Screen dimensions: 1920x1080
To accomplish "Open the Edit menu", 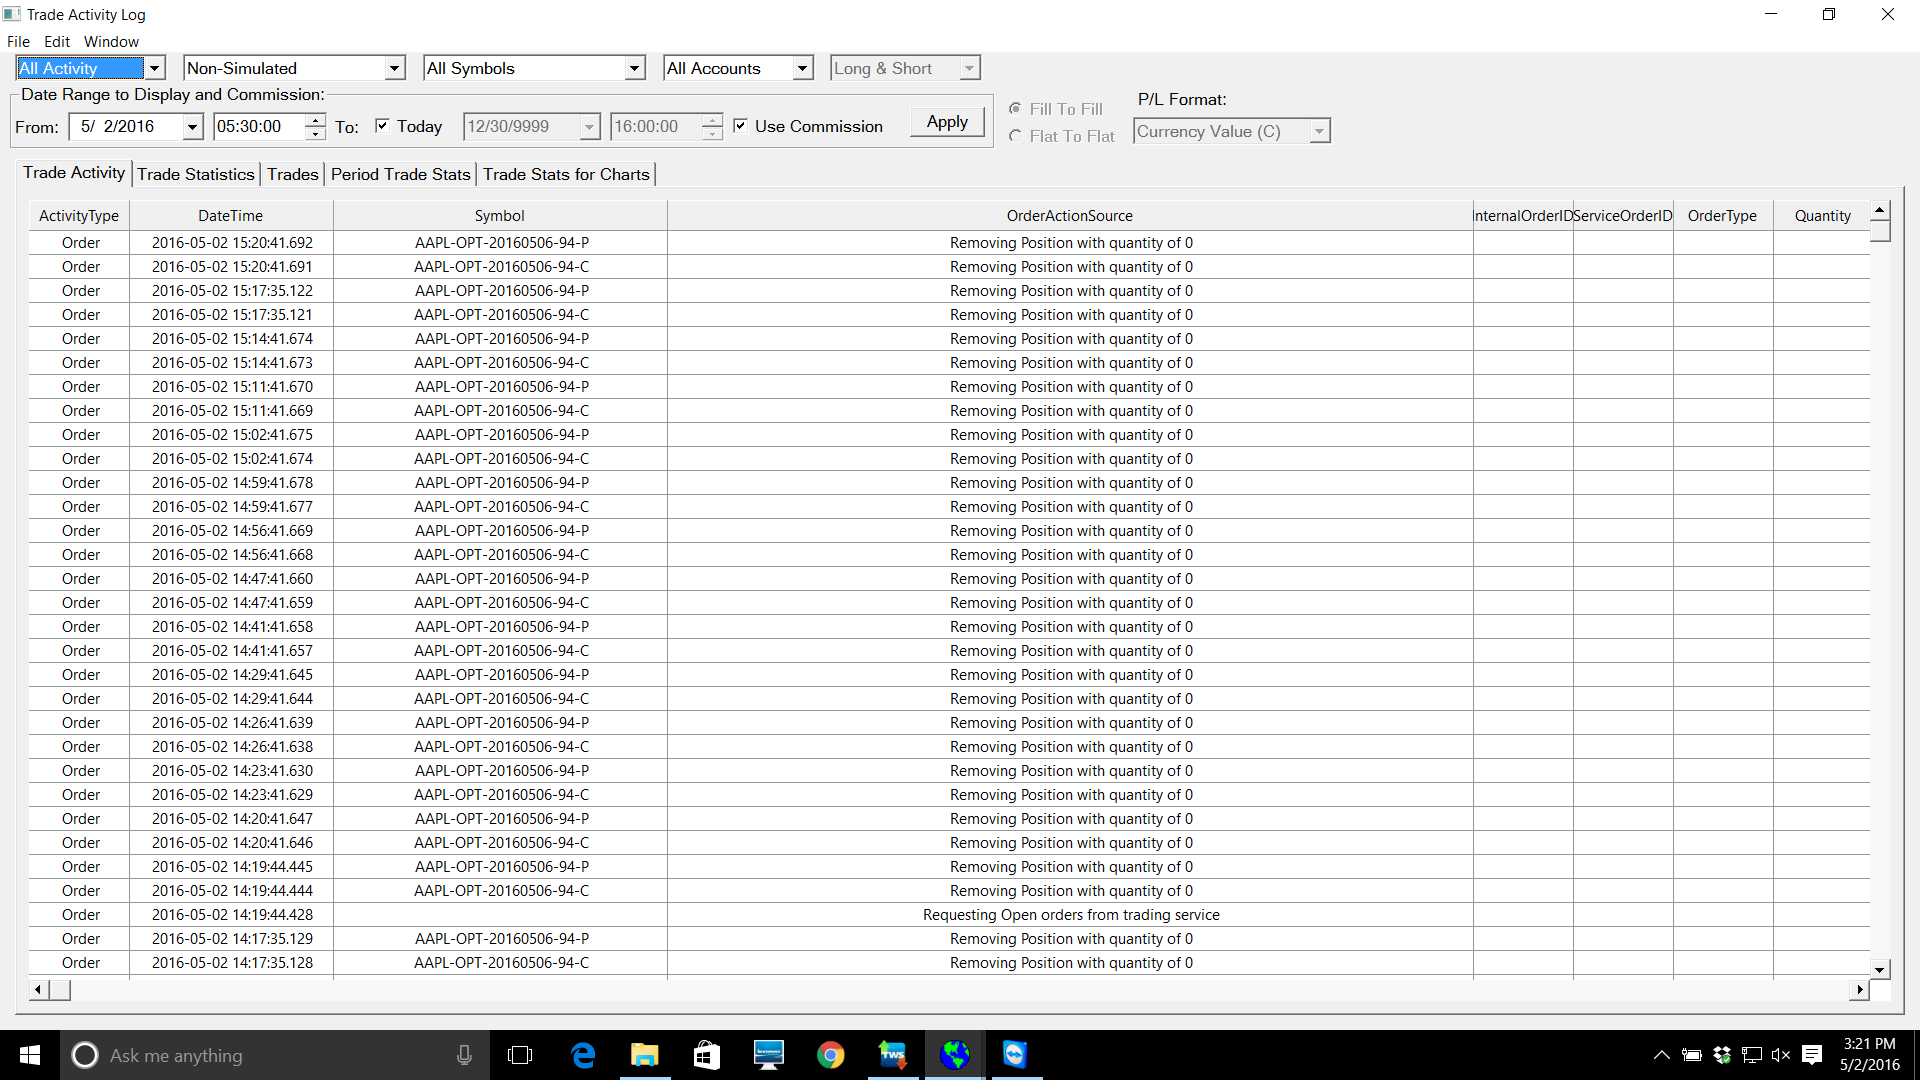I will tap(57, 42).
